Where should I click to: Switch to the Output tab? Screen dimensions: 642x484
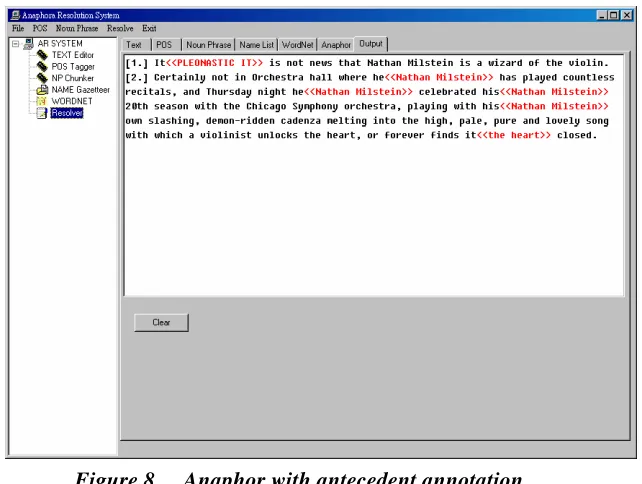click(x=371, y=44)
